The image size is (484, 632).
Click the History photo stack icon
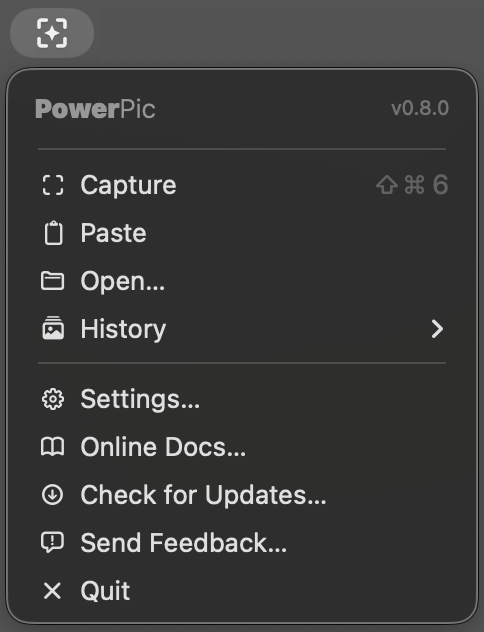(x=53, y=328)
